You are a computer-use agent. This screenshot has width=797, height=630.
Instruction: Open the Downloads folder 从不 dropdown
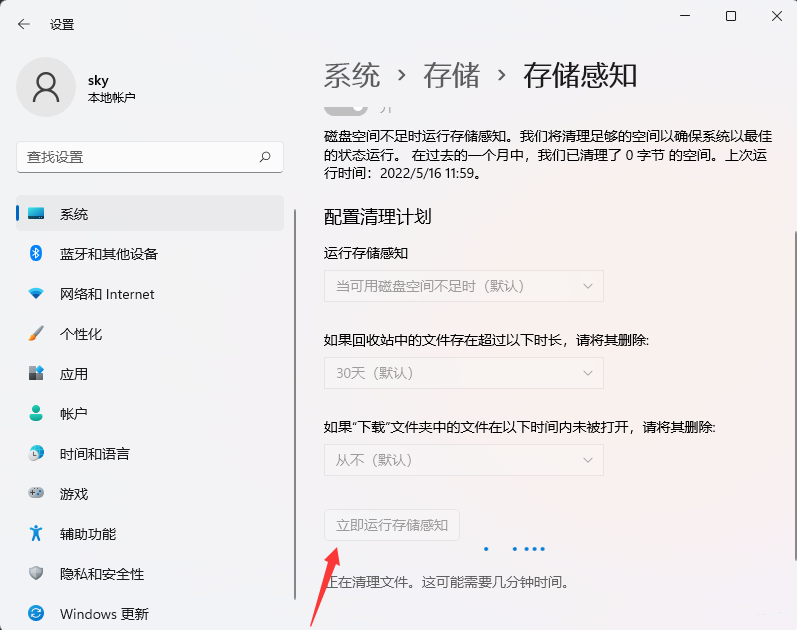tap(463, 460)
